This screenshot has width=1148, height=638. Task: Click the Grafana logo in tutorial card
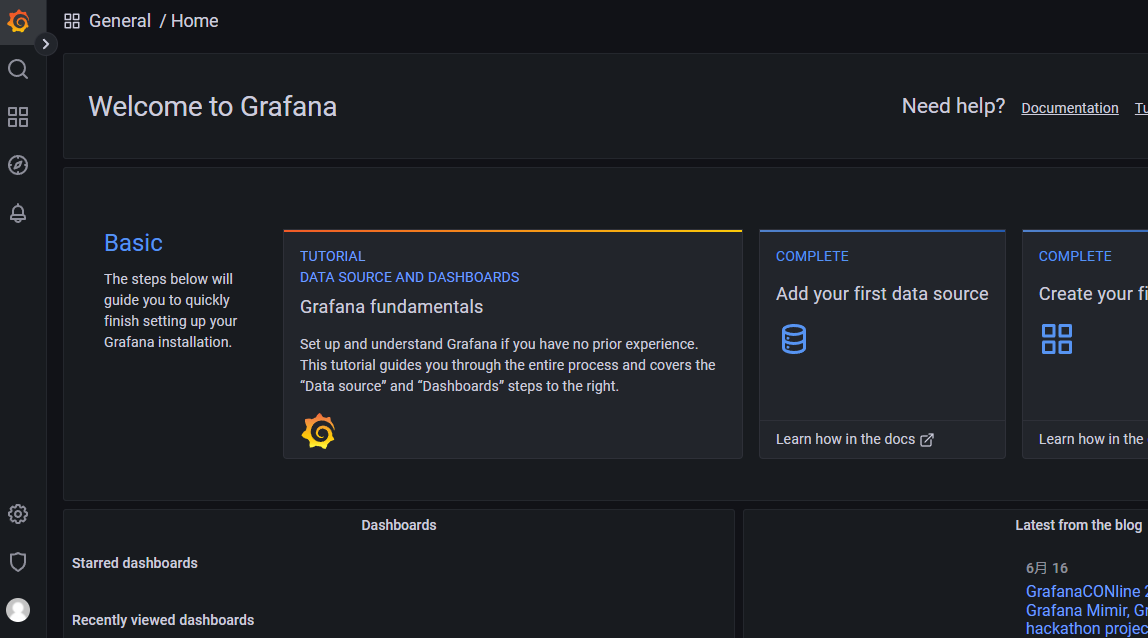click(318, 431)
